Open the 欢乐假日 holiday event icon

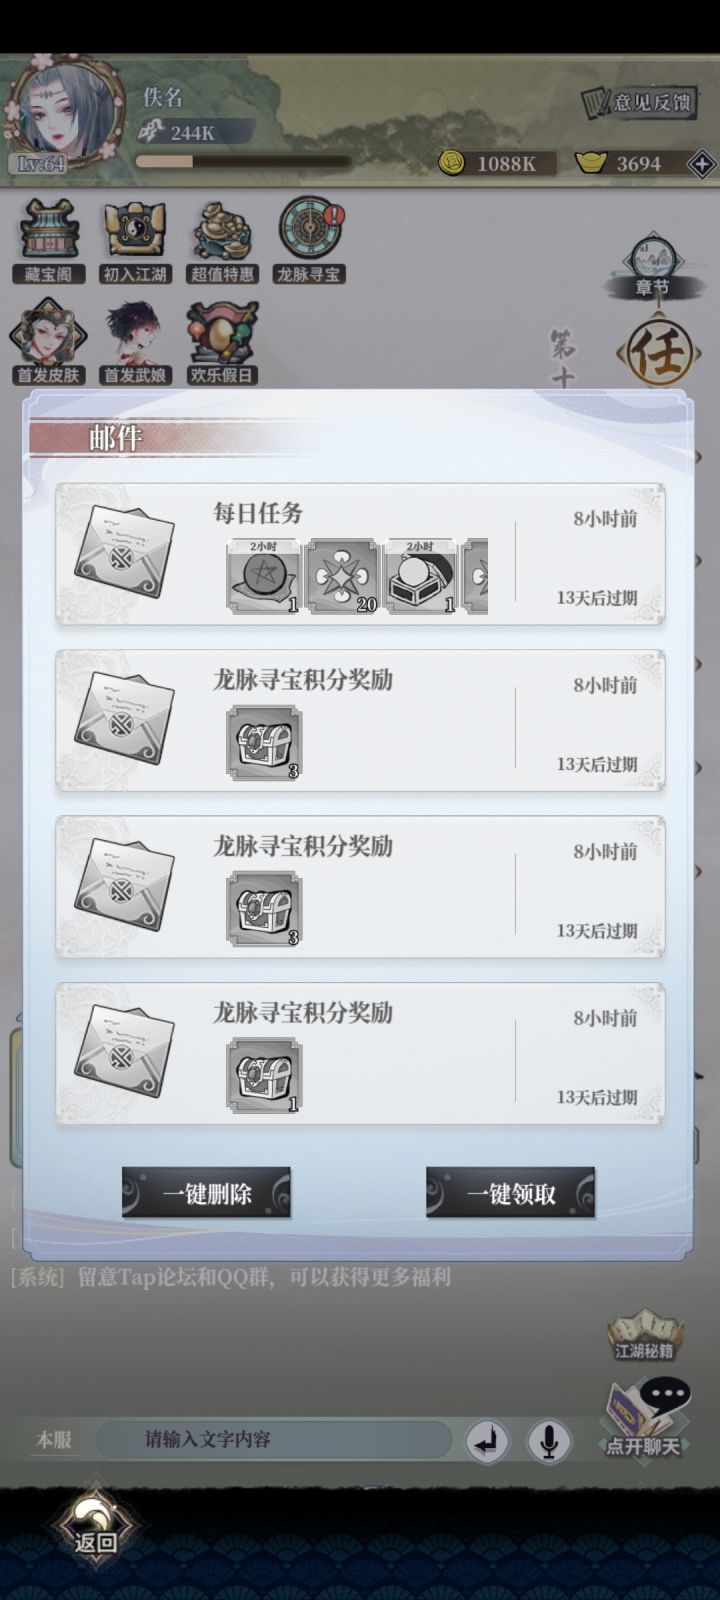tap(222, 343)
